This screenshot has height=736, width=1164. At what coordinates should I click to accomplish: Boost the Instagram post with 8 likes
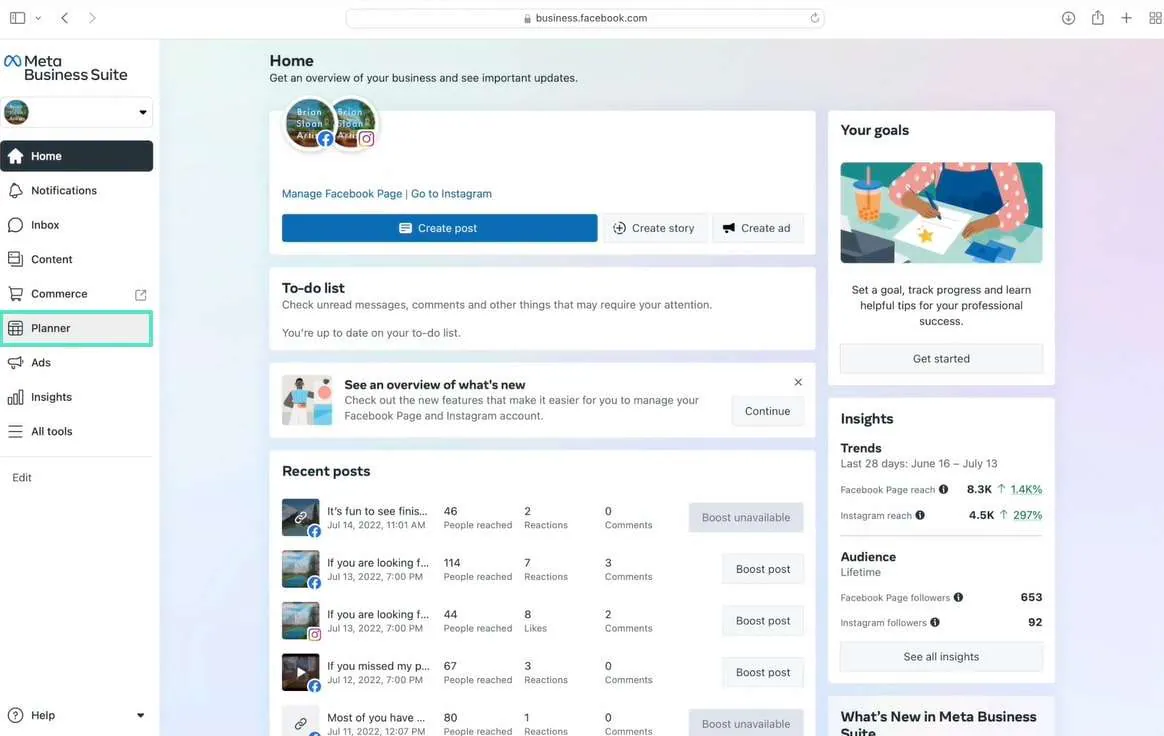(x=763, y=621)
